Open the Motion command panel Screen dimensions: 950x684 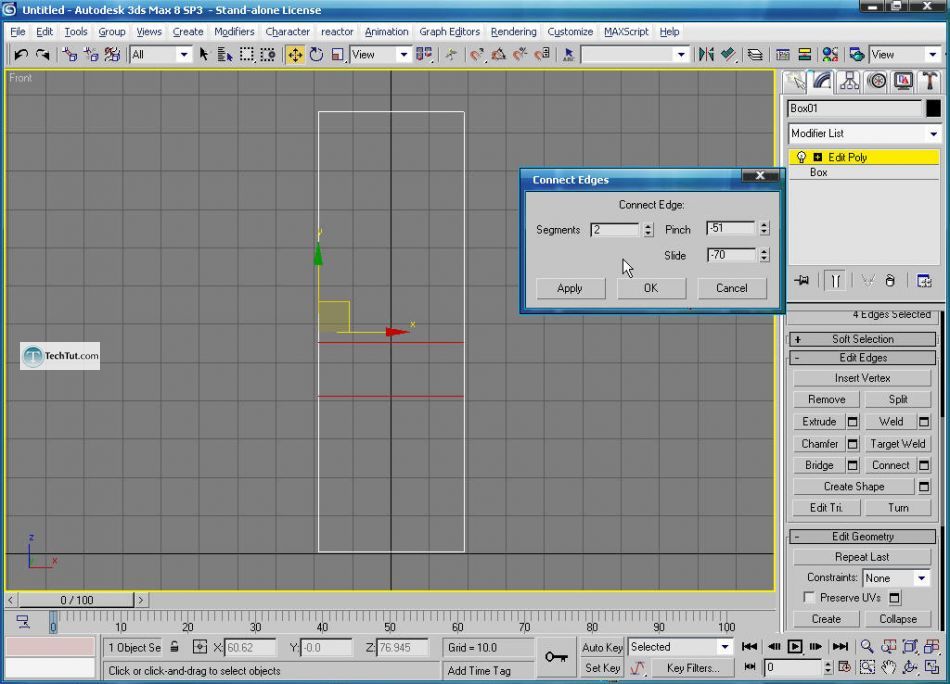tap(877, 81)
